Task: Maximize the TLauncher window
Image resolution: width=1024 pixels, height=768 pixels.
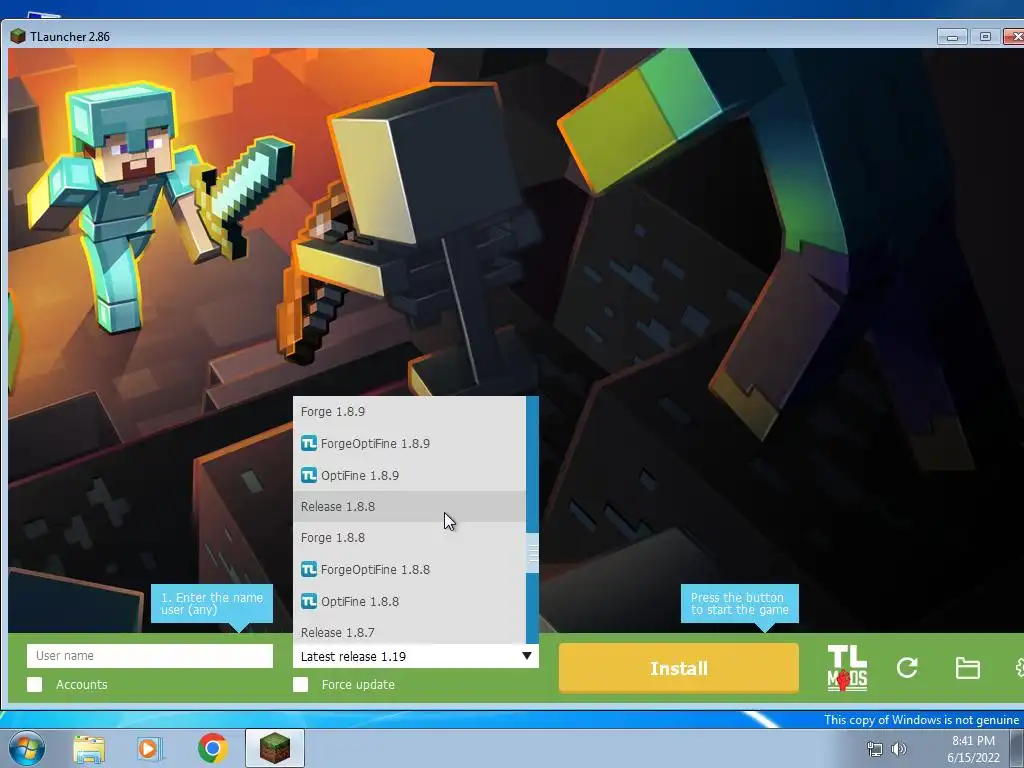Action: click(985, 37)
